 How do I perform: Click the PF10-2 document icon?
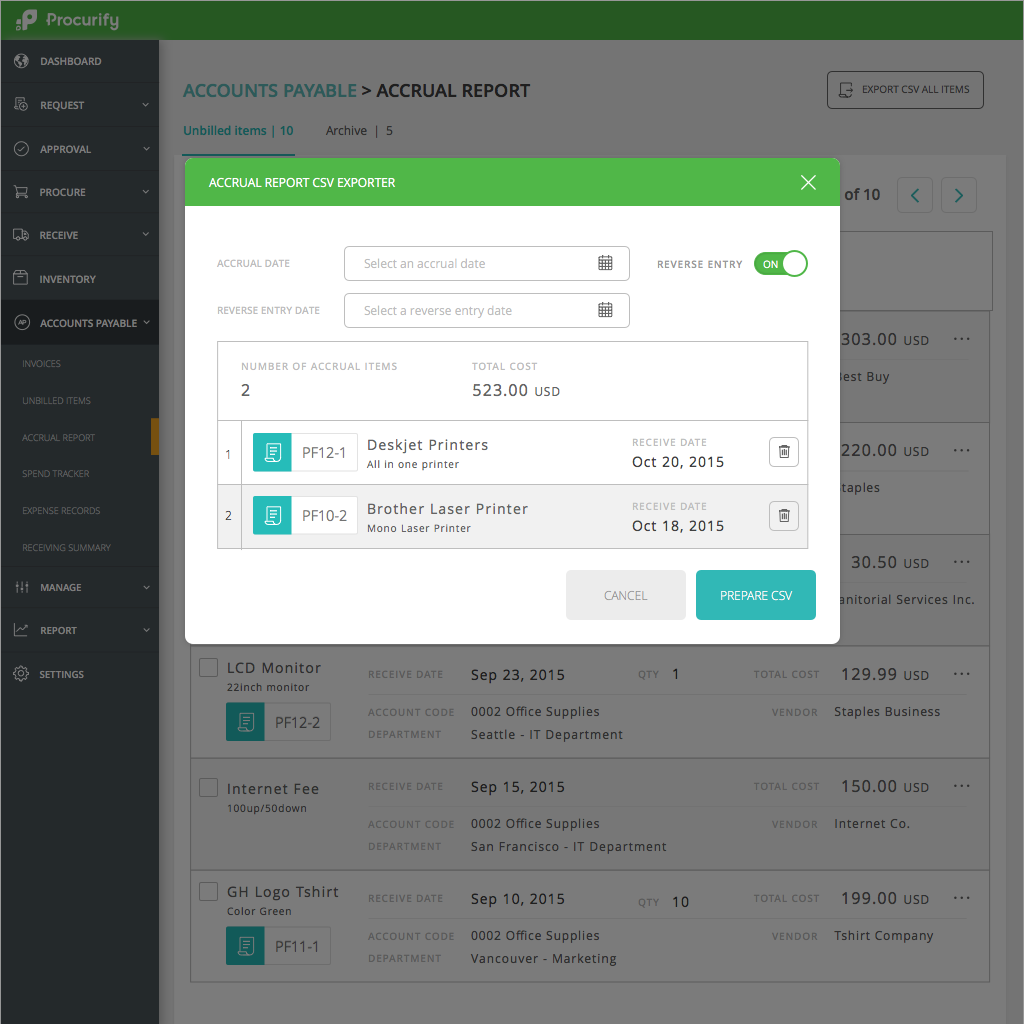point(272,515)
